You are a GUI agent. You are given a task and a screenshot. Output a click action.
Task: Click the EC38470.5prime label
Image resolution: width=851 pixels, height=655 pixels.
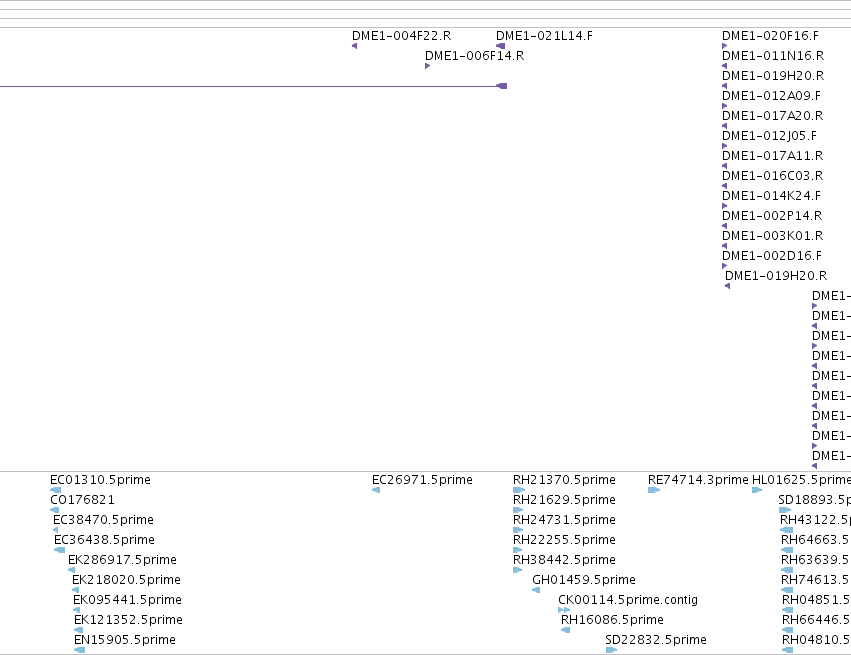click(x=103, y=520)
